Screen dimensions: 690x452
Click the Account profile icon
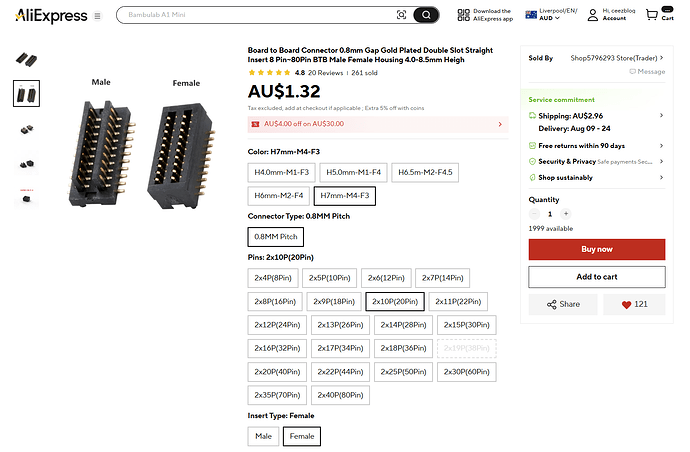pos(593,15)
